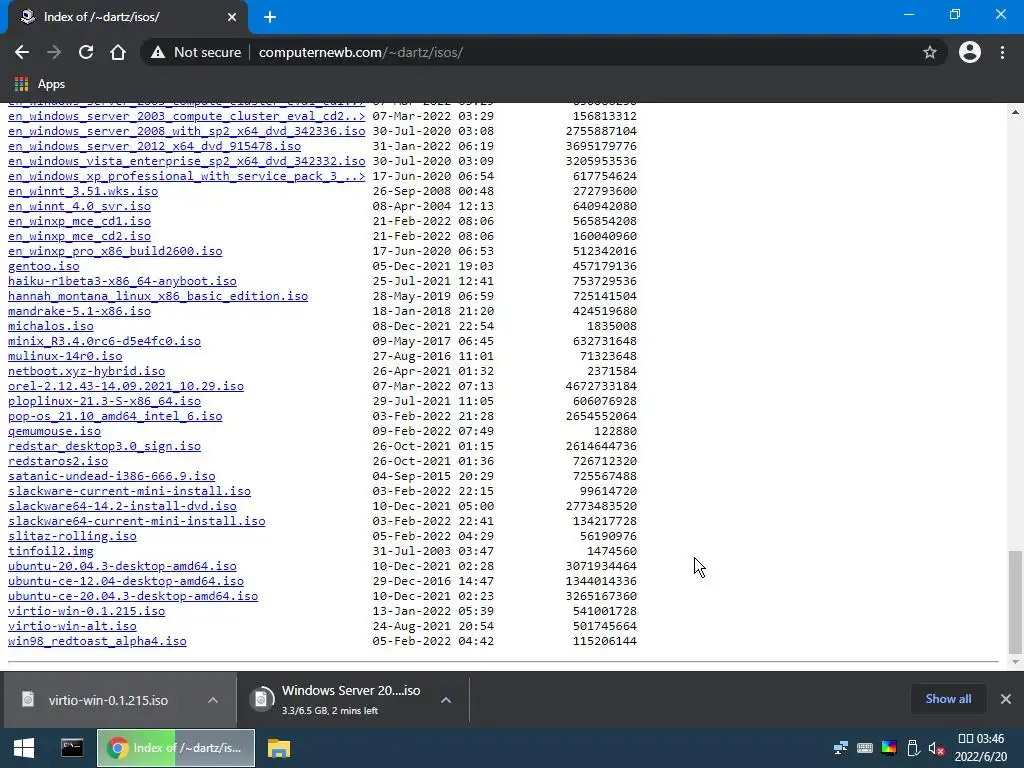Screen dimensions: 1024x768
Task: Click the scrollbar up arrow
Action: coord(1015,112)
